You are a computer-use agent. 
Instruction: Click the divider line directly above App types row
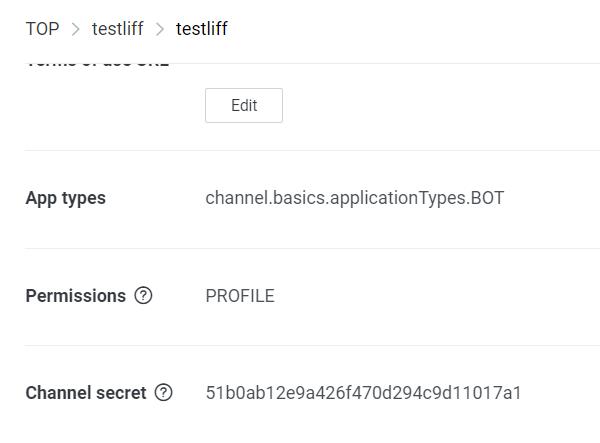tap(312, 150)
